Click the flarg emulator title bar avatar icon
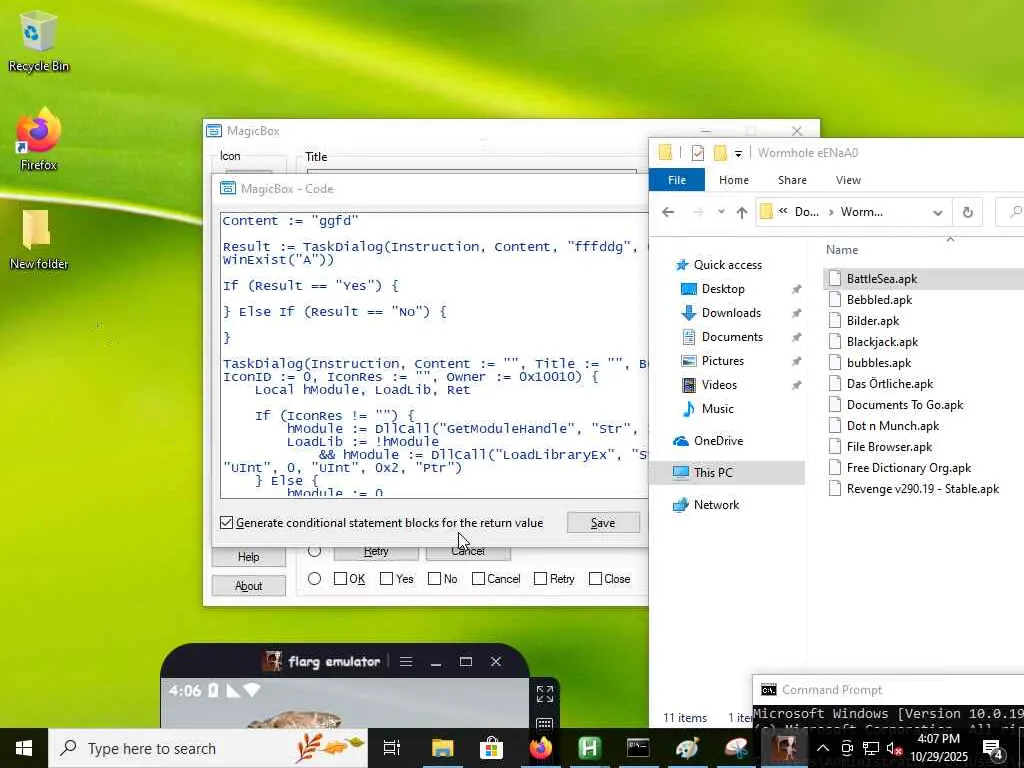Image resolution: width=1024 pixels, height=768 pixels. pos(272,661)
